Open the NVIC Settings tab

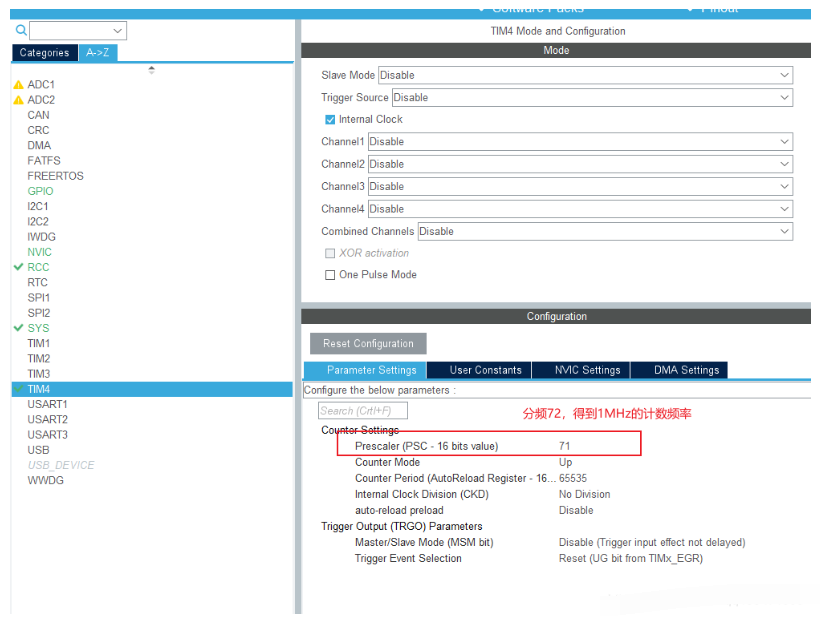581,370
